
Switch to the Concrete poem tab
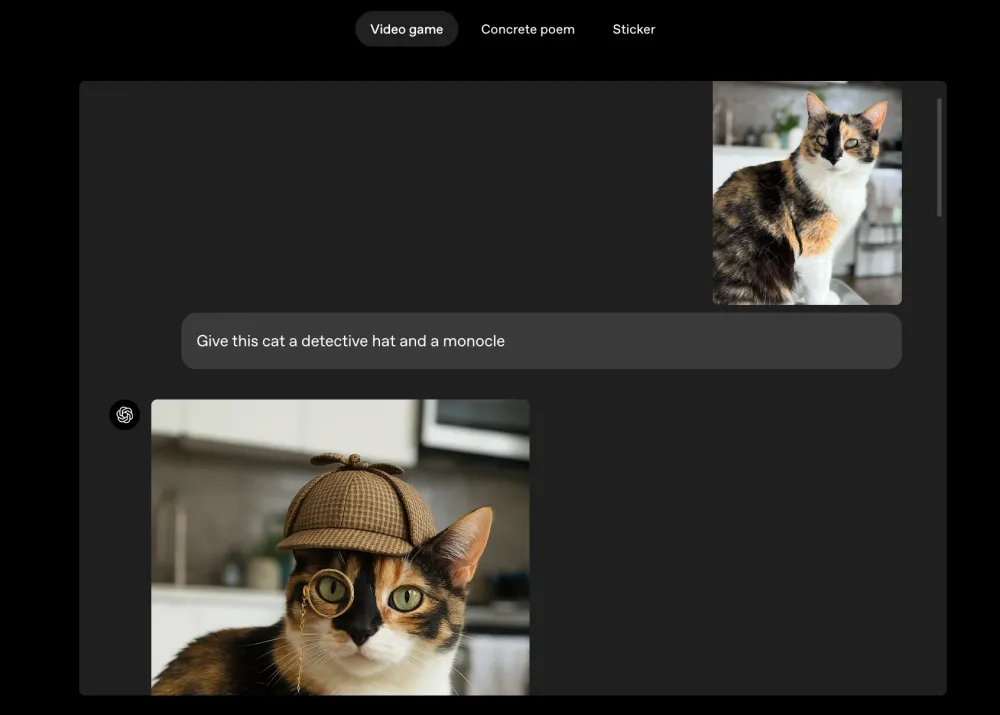click(x=527, y=29)
